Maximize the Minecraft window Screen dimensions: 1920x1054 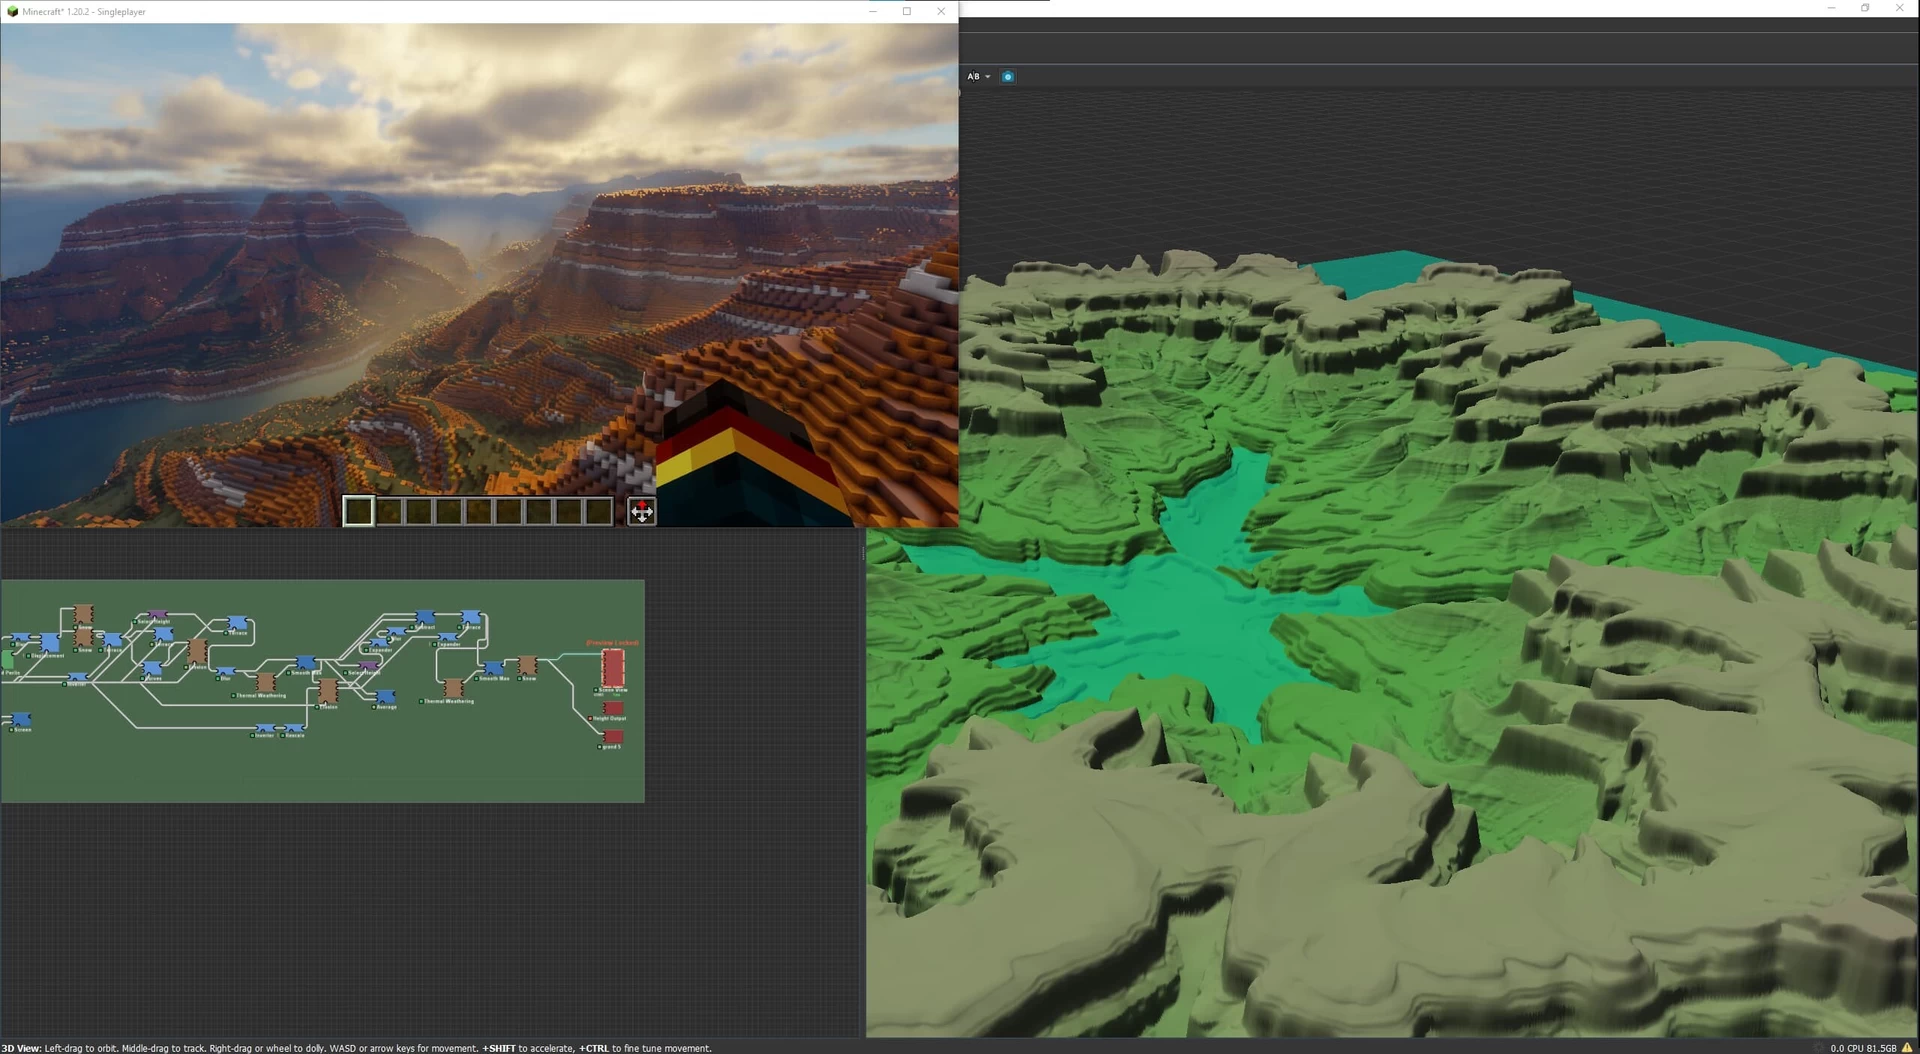click(907, 11)
